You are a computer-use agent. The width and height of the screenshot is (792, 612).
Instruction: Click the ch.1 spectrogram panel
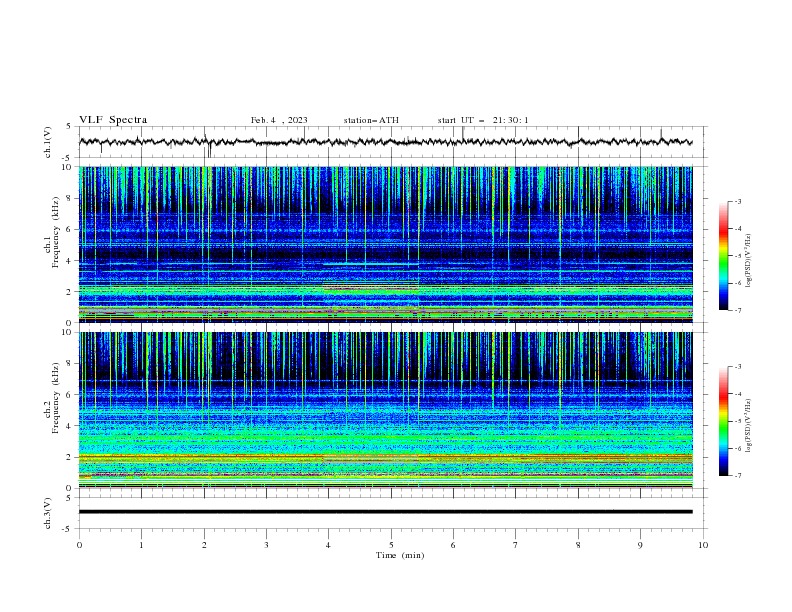(385, 244)
